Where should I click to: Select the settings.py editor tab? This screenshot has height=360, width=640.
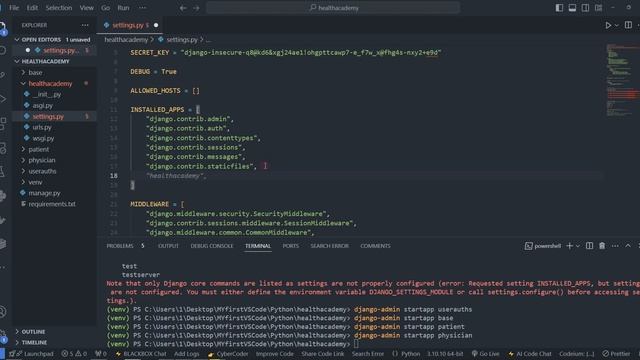[130, 25]
